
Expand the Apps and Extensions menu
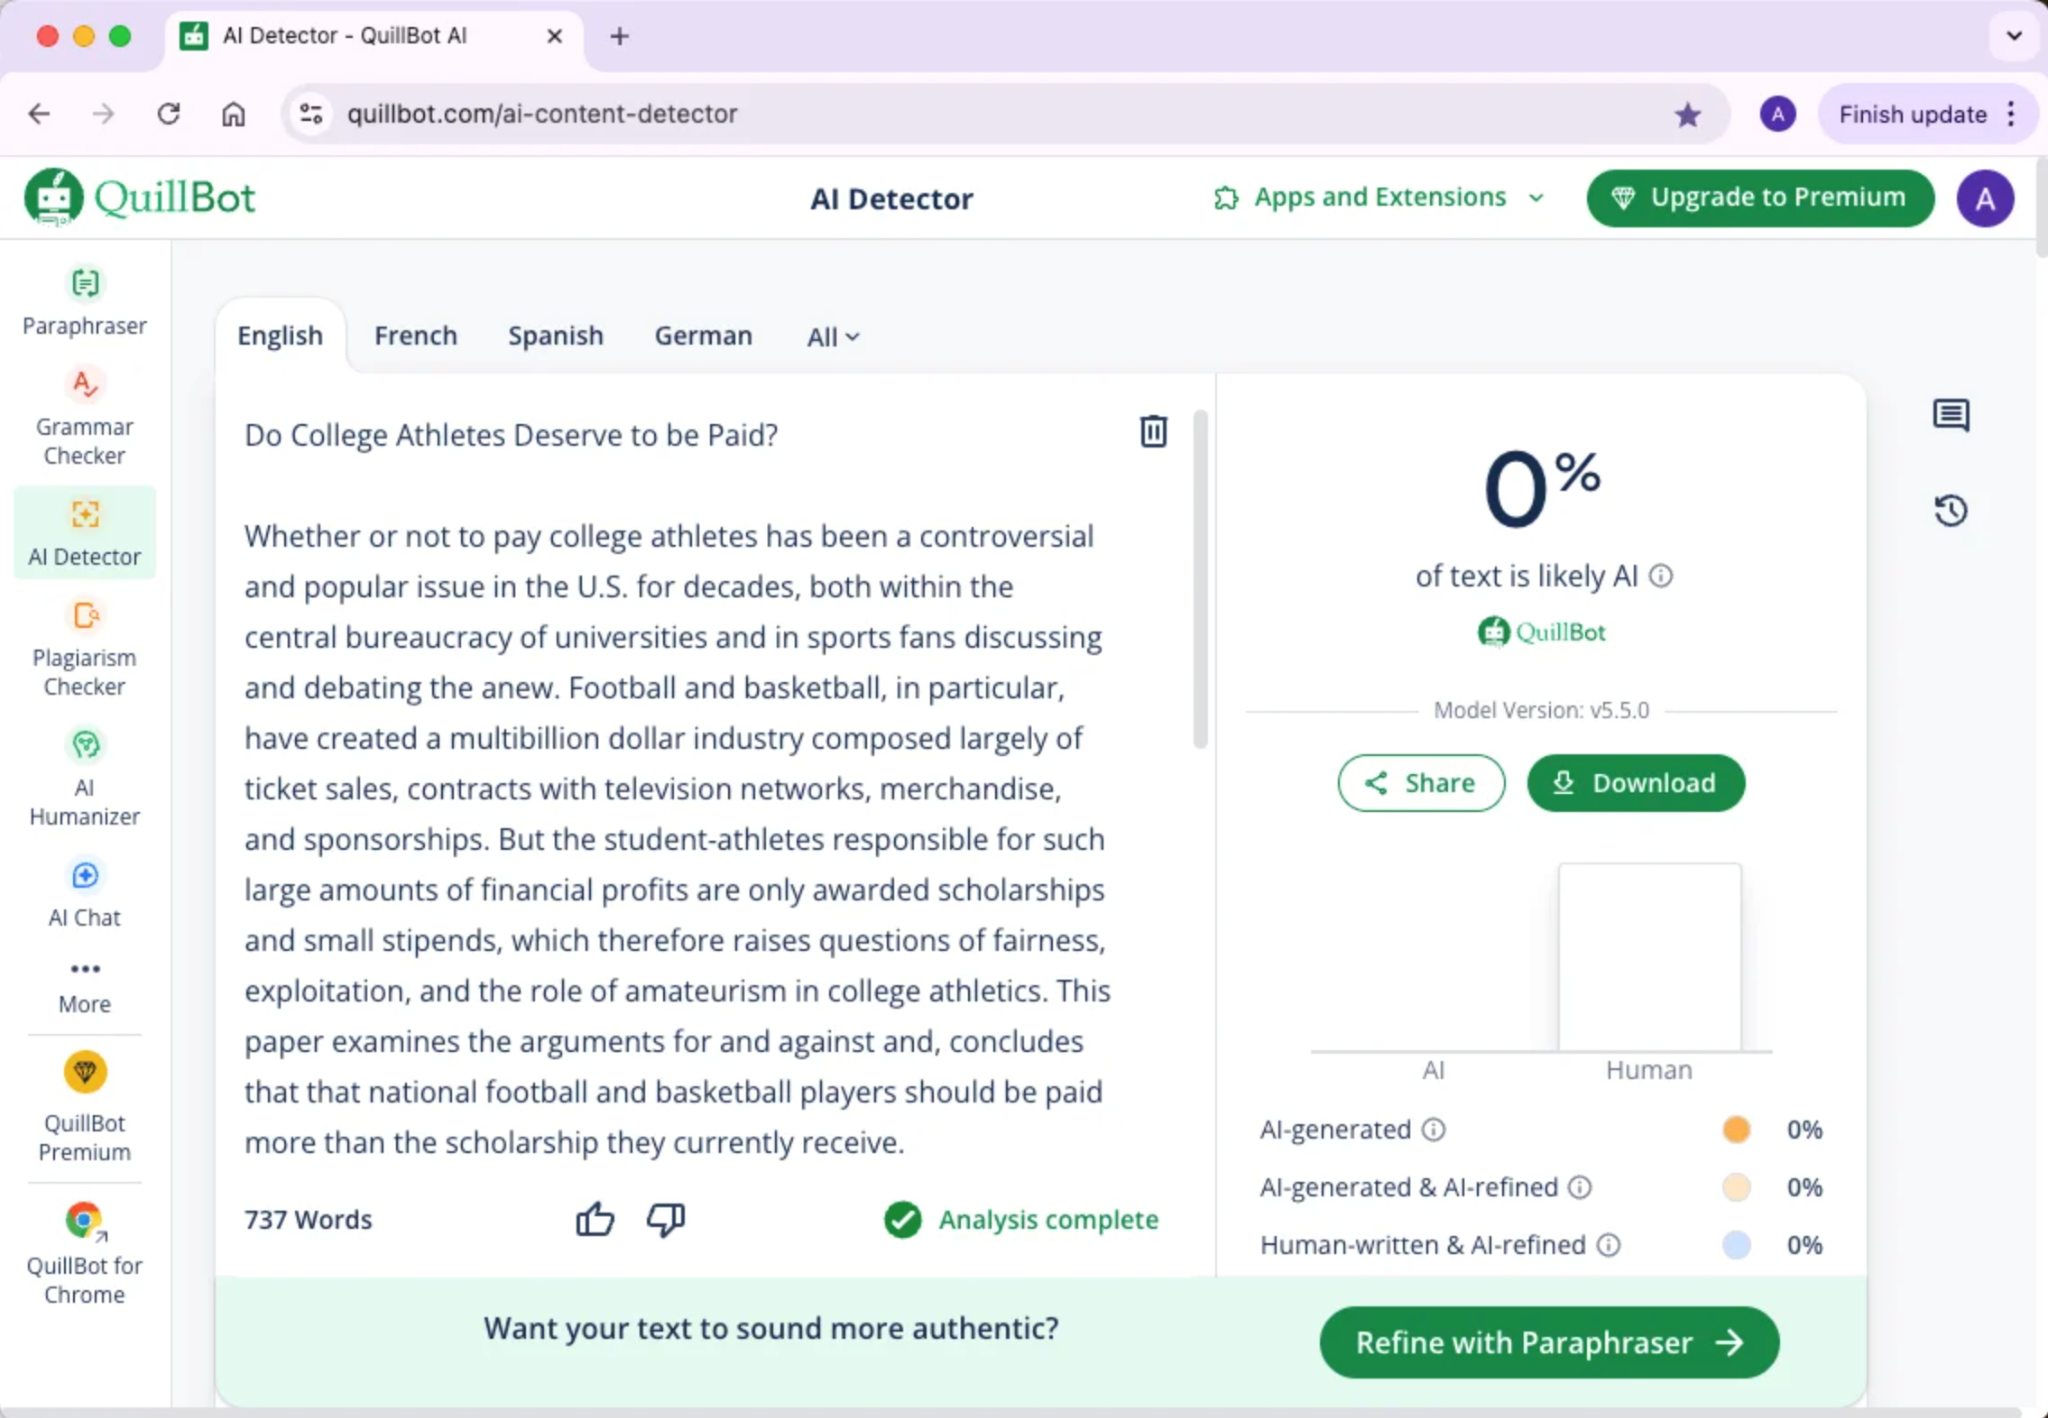tap(1379, 198)
